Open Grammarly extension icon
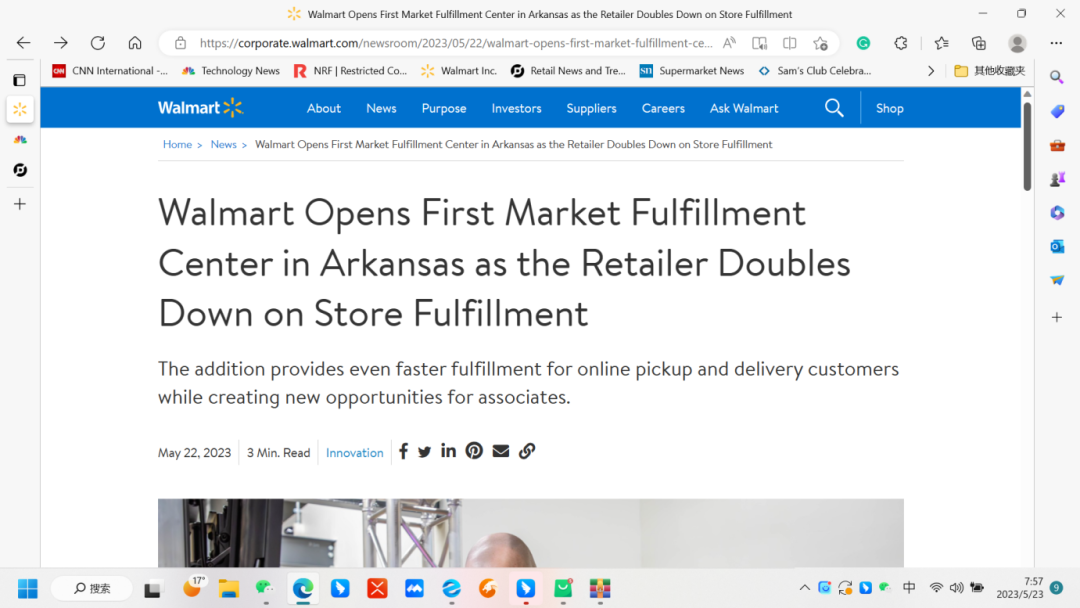This screenshot has width=1080, height=608. [x=863, y=43]
